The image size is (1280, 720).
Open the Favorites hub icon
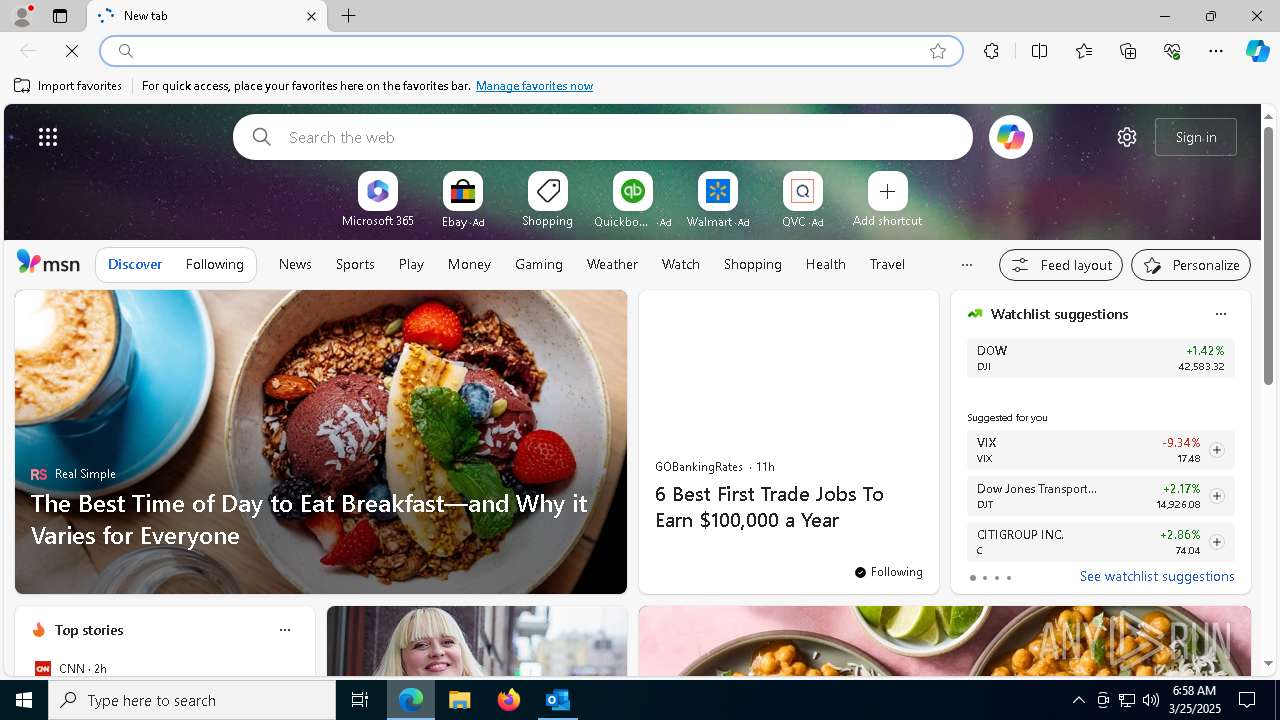(1084, 51)
